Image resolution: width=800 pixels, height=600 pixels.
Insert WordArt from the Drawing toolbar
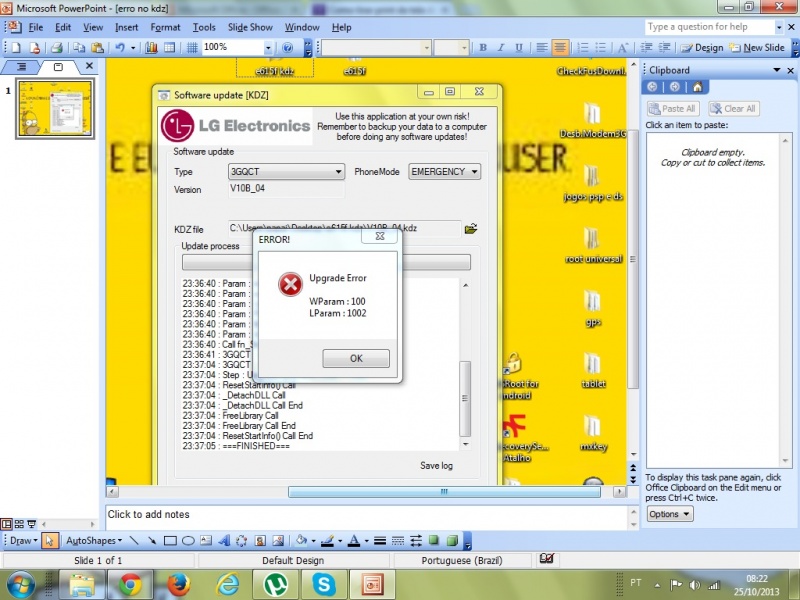pyautogui.click(x=224, y=540)
